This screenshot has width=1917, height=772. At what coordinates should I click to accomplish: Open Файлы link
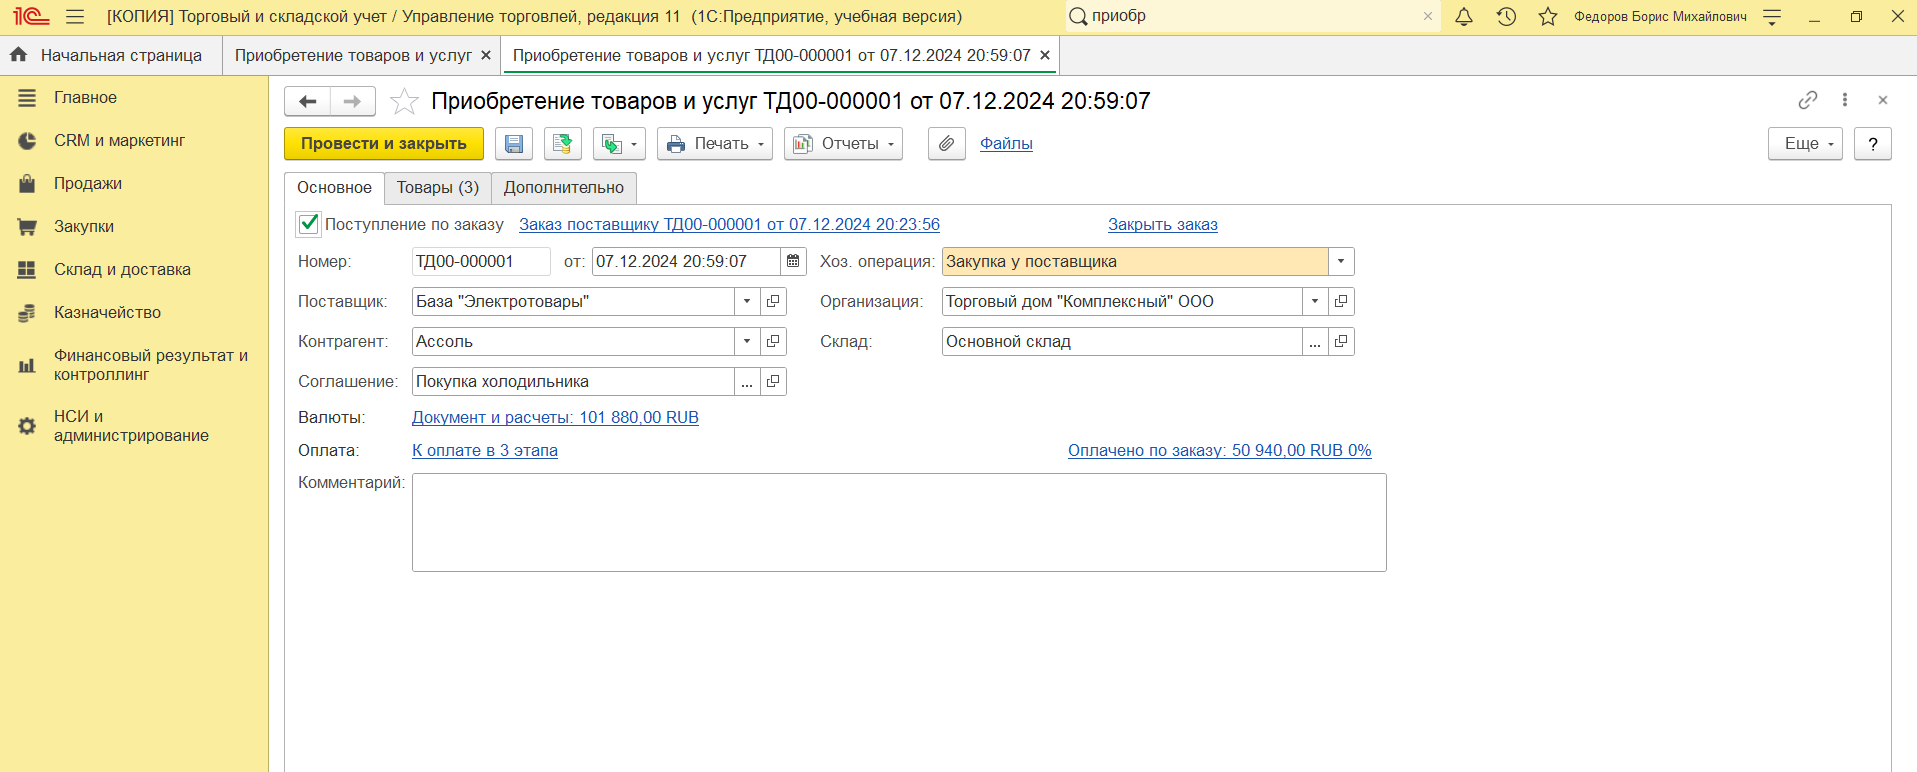(1006, 144)
